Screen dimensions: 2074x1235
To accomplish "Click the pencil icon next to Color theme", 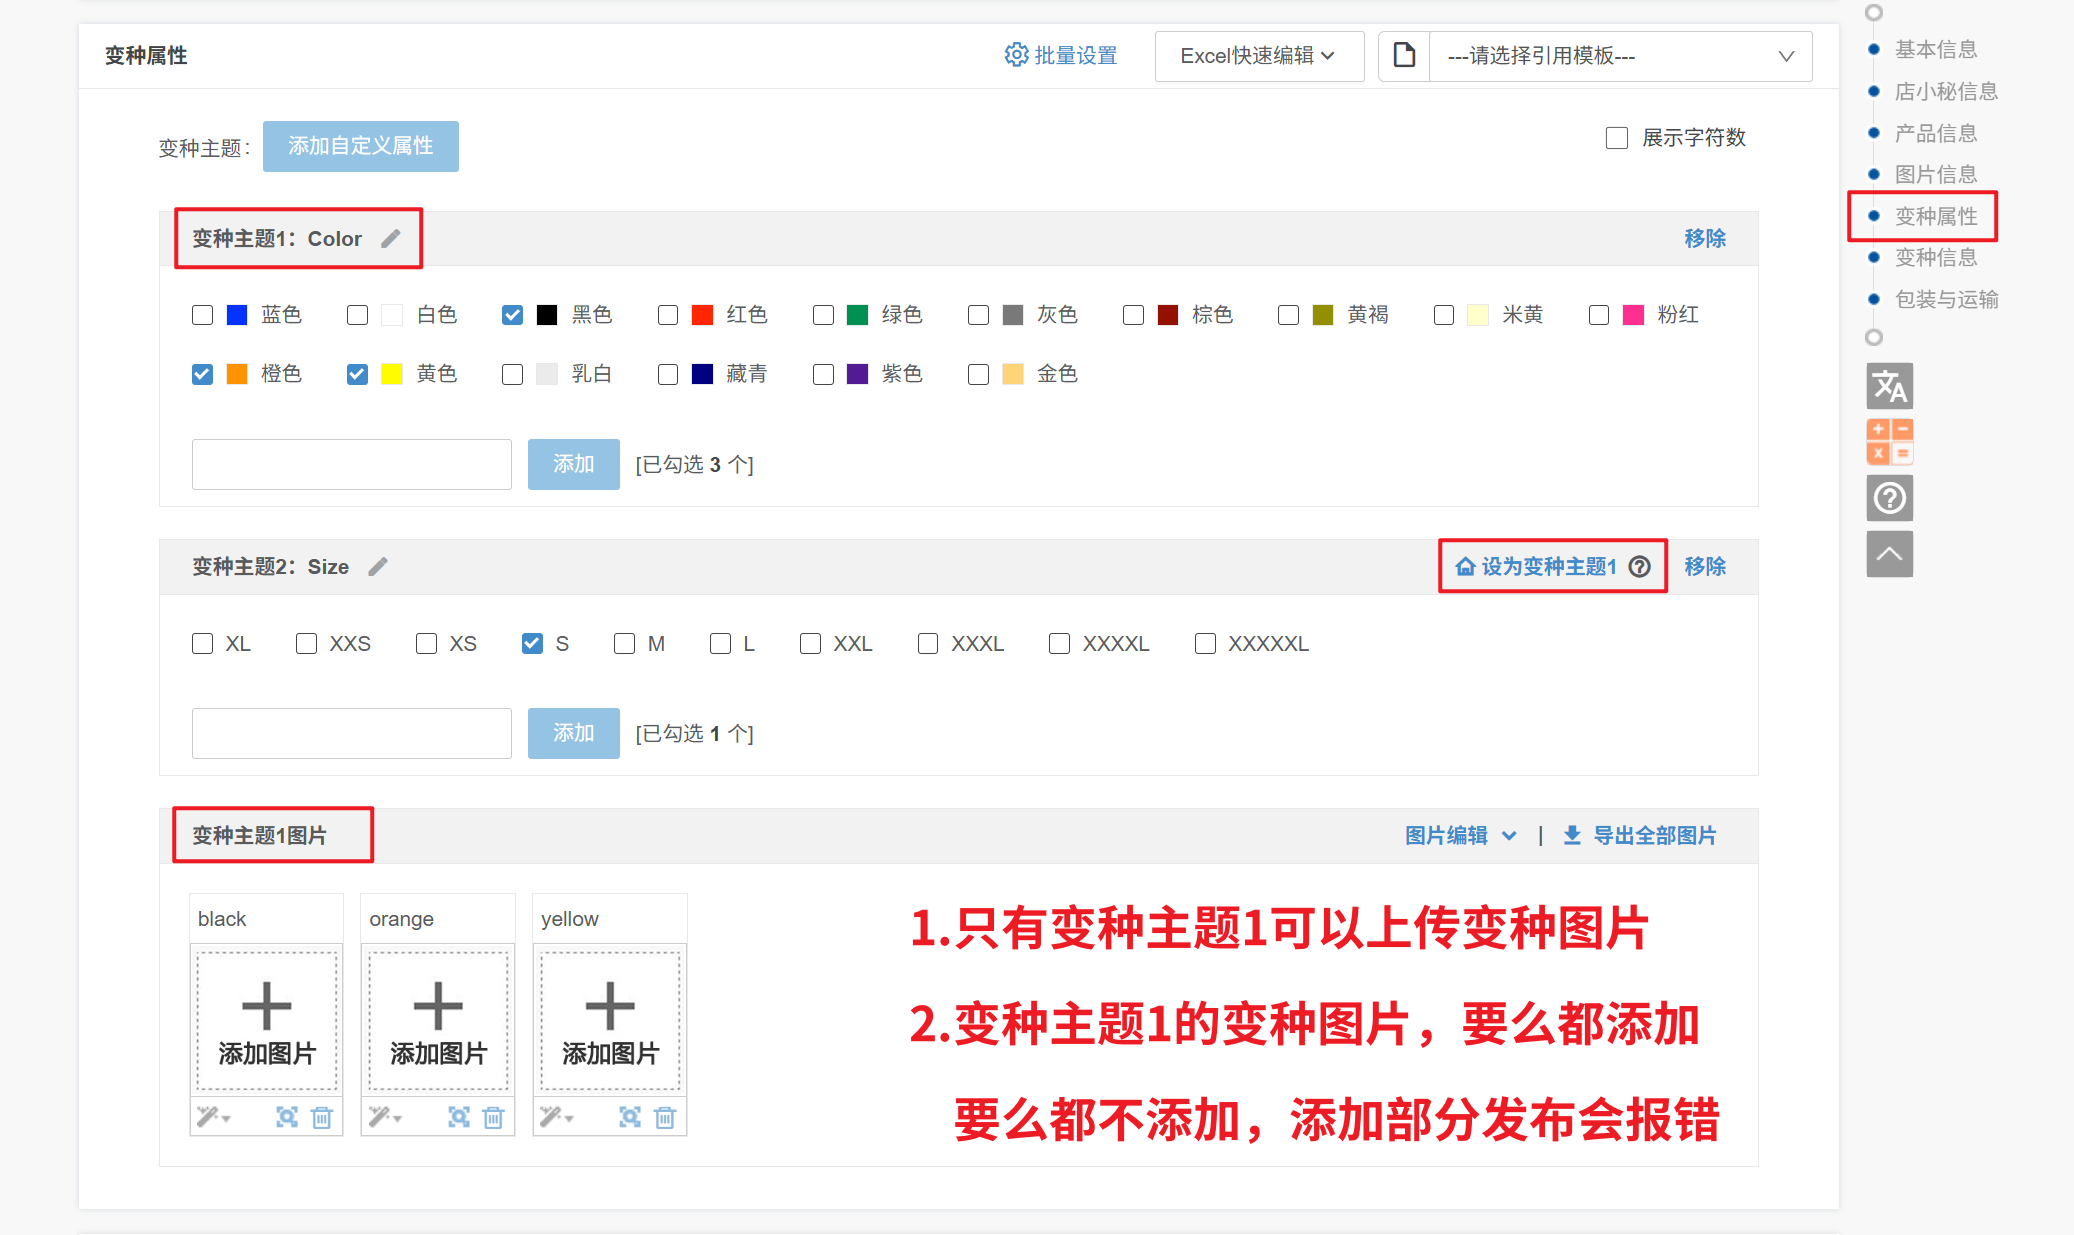I will (x=391, y=238).
